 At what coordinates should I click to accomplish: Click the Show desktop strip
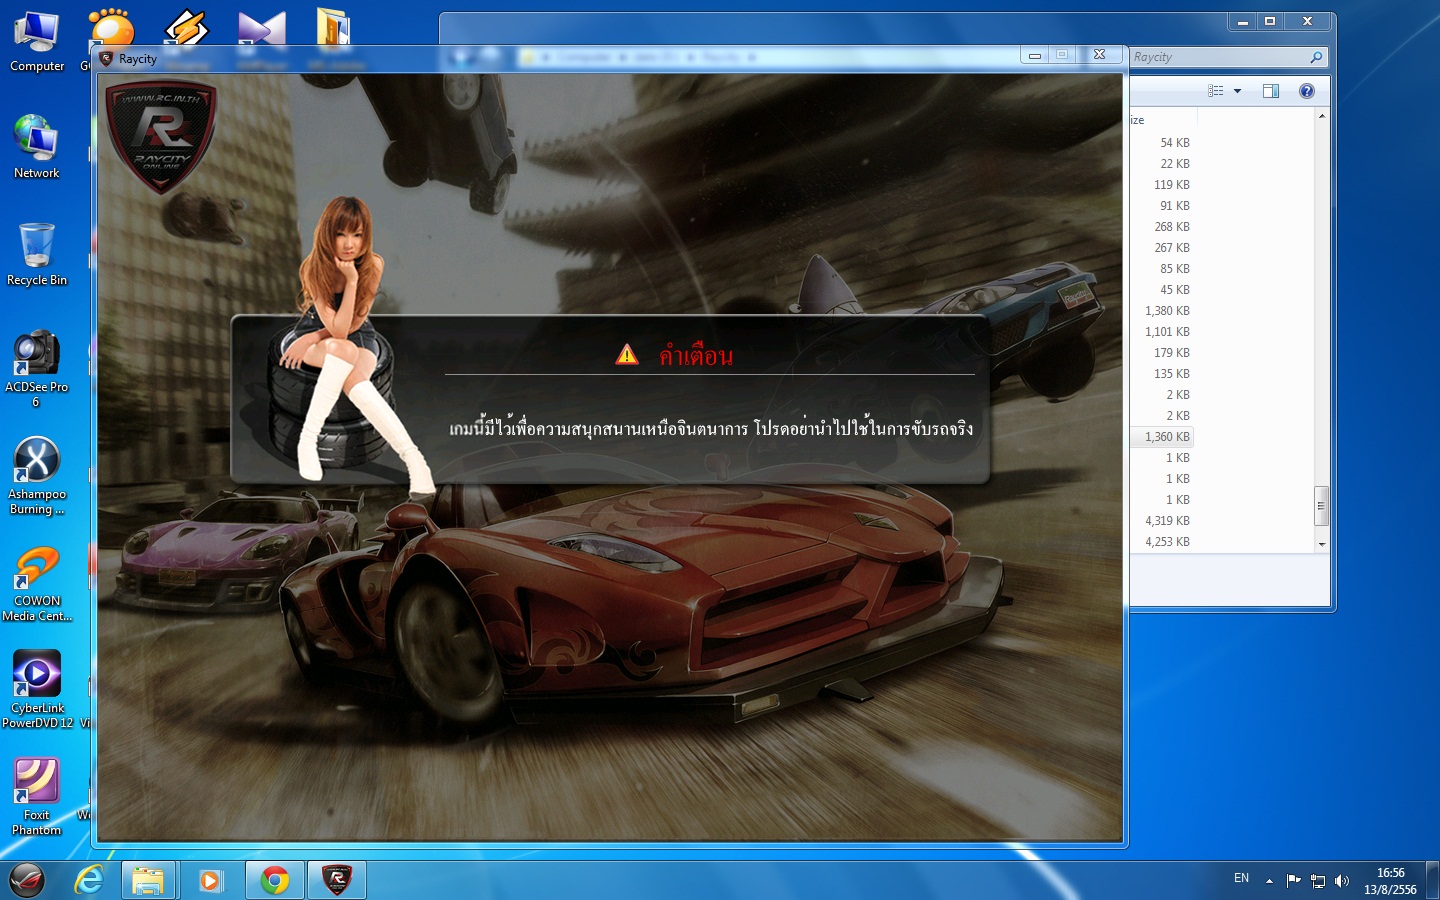pos(1432,880)
